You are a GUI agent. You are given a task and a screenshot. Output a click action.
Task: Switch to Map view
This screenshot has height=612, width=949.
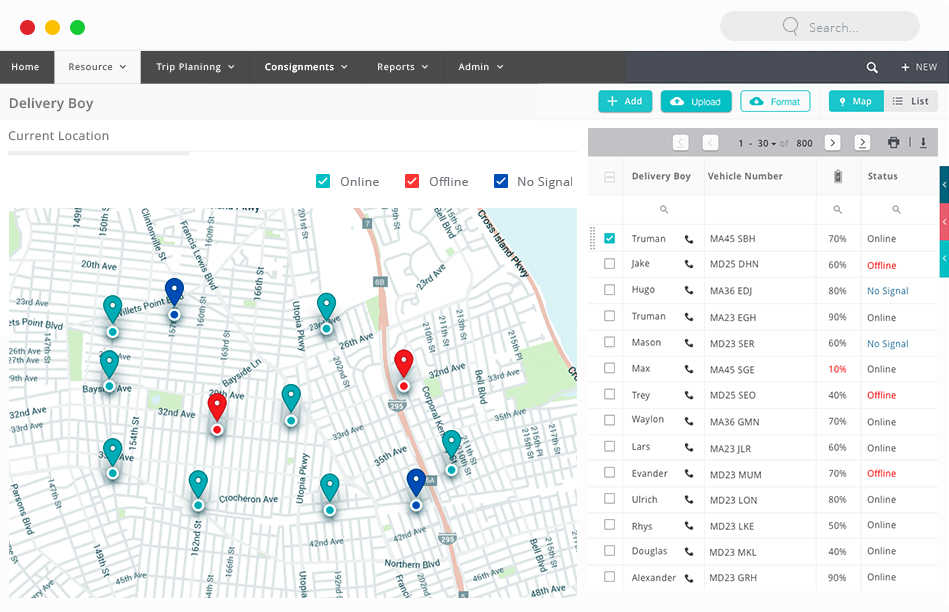point(856,102)
